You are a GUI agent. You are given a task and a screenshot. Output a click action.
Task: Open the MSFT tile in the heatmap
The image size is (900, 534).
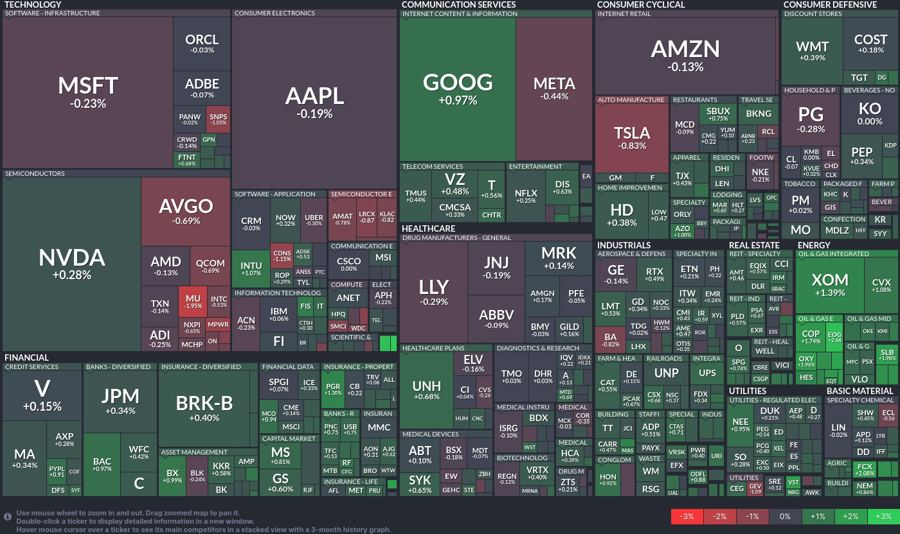coord(88,92)
